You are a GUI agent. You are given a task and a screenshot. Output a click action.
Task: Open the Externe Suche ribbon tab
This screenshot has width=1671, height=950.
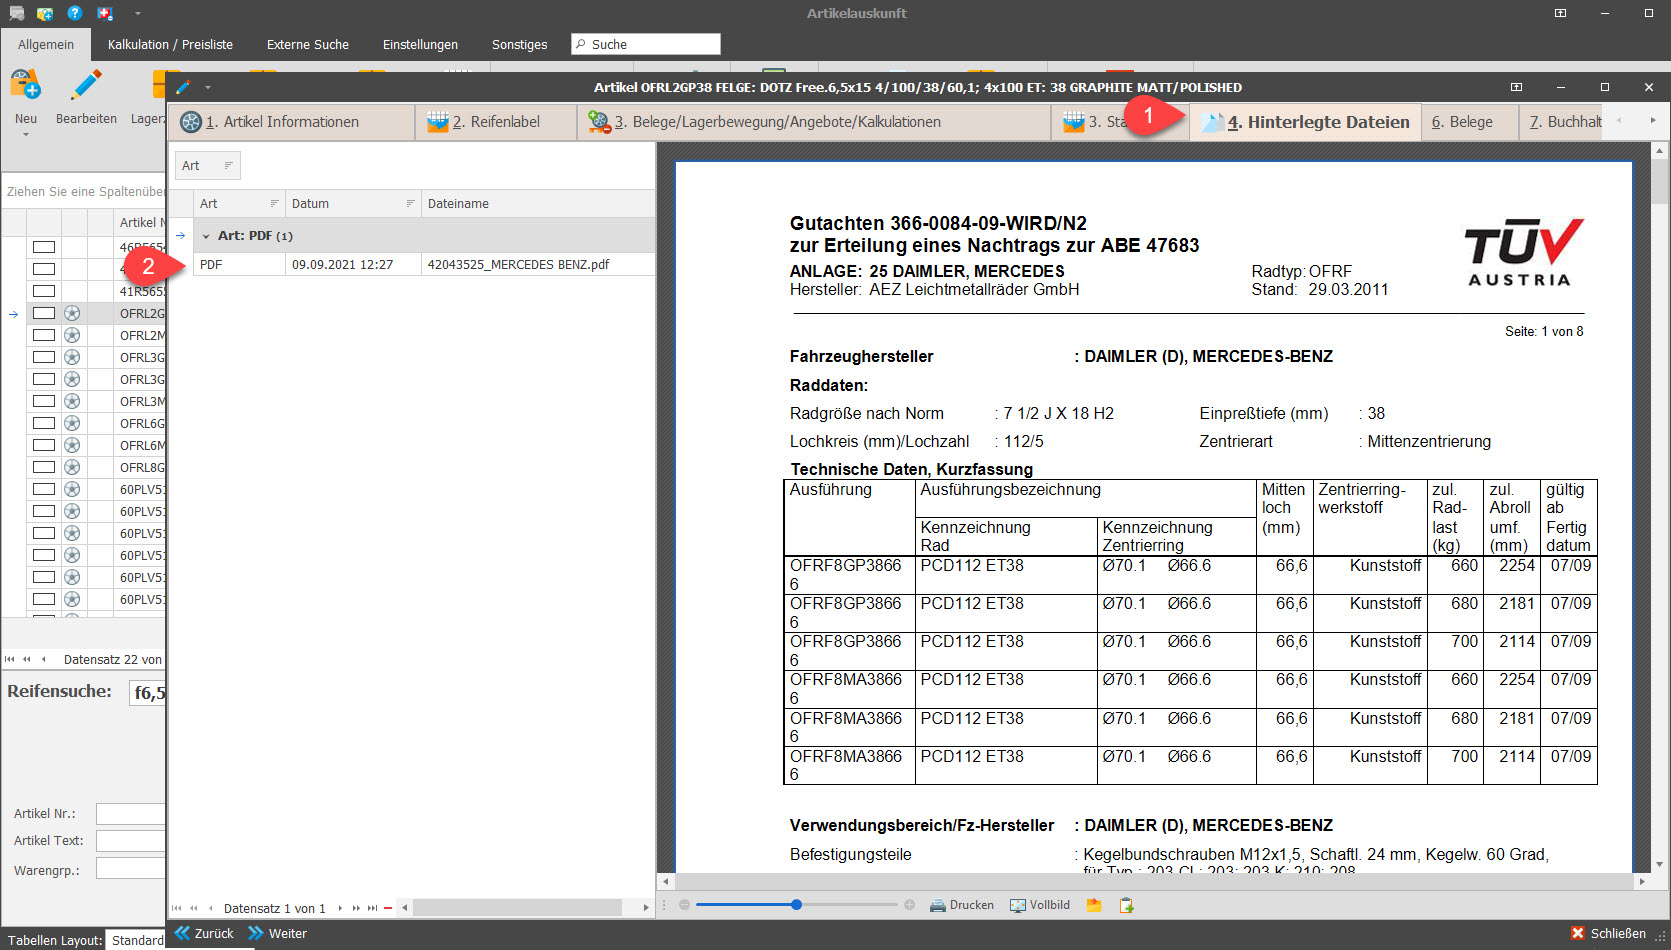point(308,44)
